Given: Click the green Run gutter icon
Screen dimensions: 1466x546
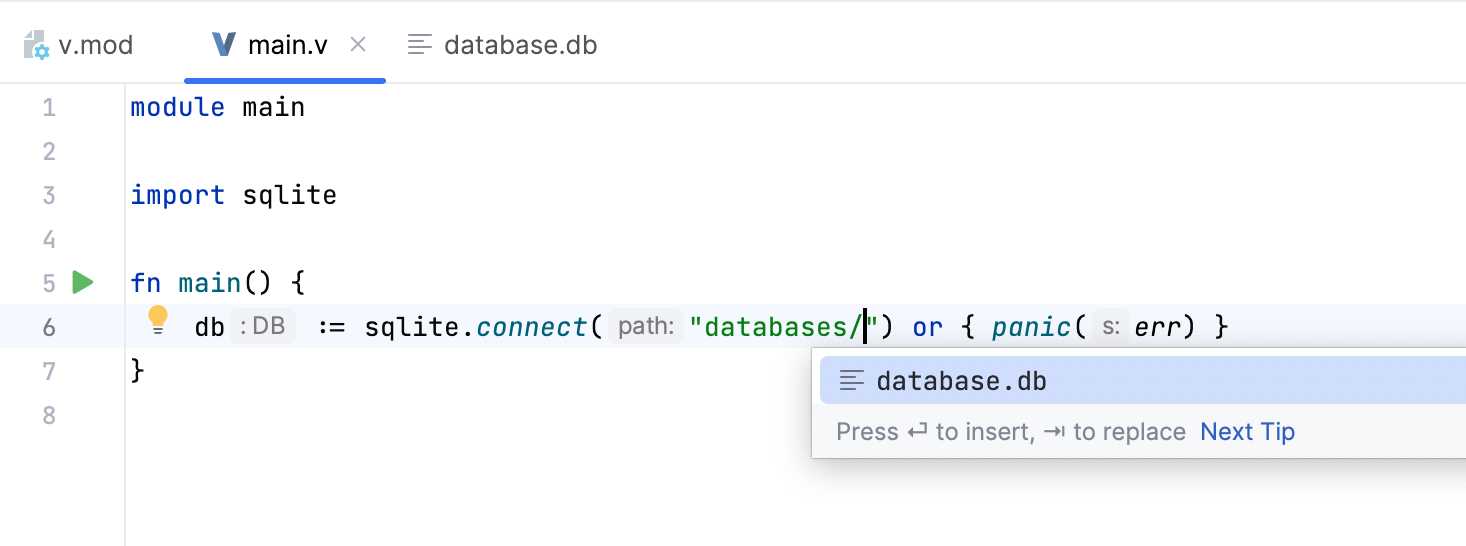Looking at the screenshot, I should (x=83, y=283).
